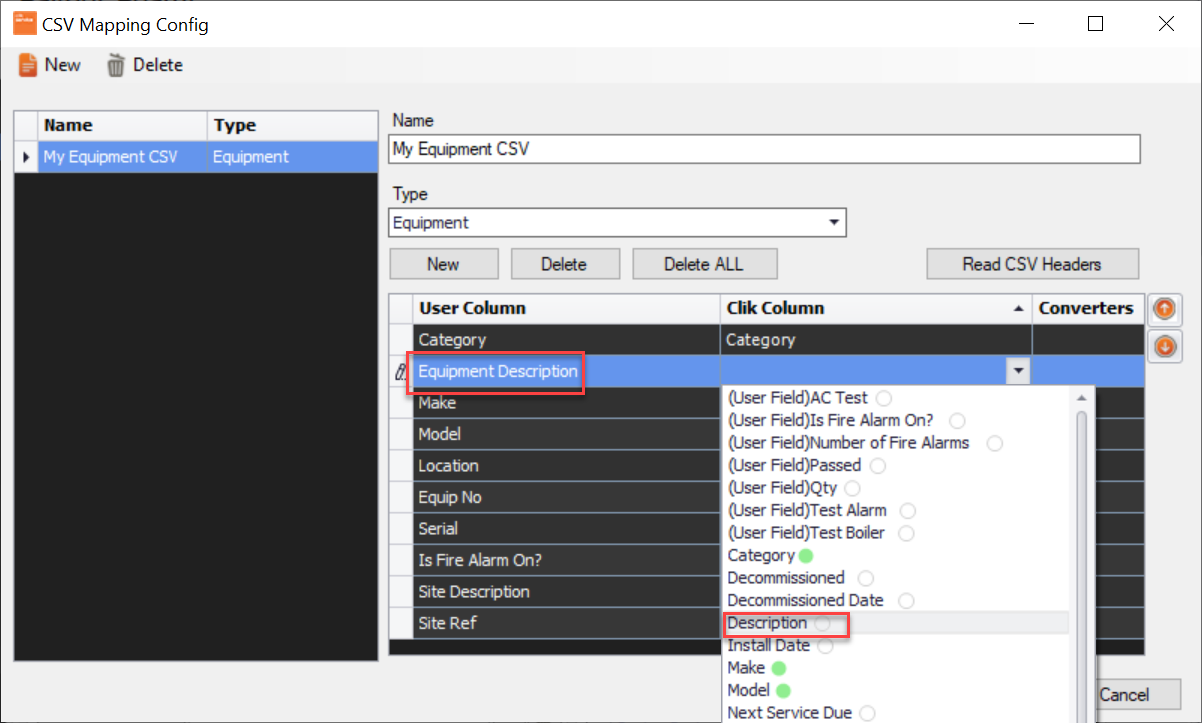Toggle Clik Column dropdown arrow on Equipment Description row
Viewport: 1202px width, 723px height.
[x=1018, y=371]
